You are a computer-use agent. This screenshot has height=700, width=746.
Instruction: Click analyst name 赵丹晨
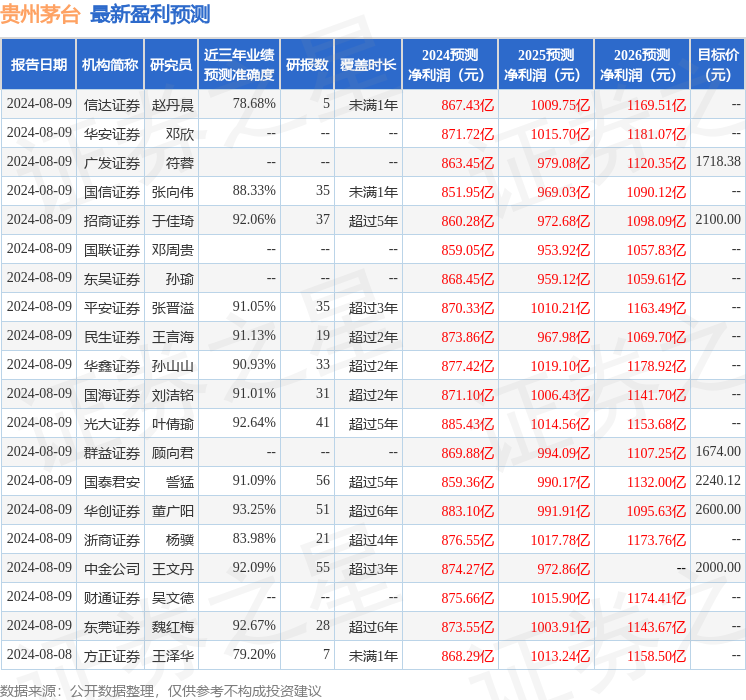point(173,105)
